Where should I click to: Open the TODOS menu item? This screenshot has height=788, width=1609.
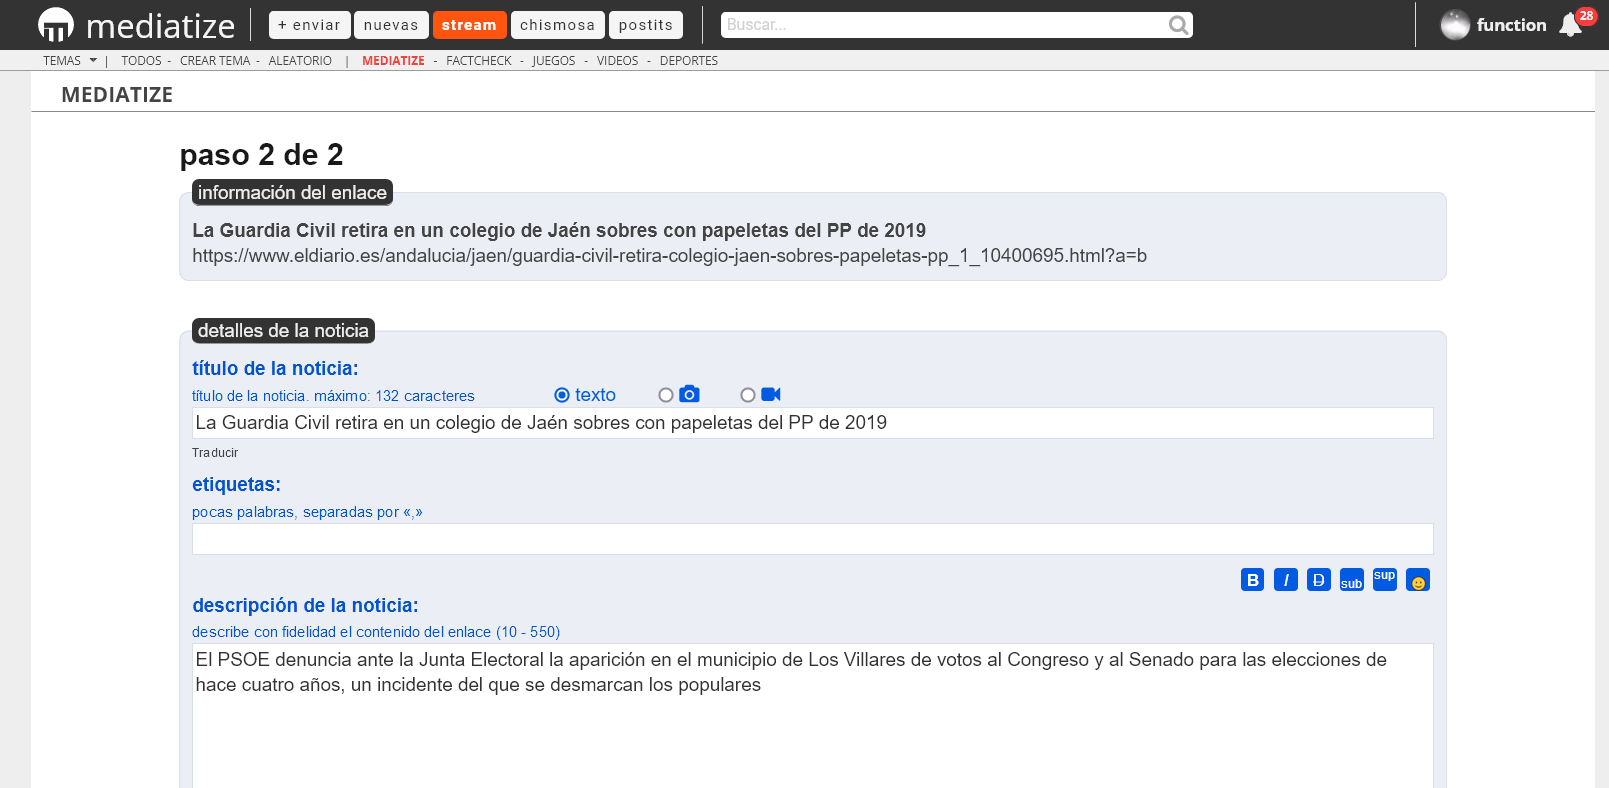[x=141, y=61]
